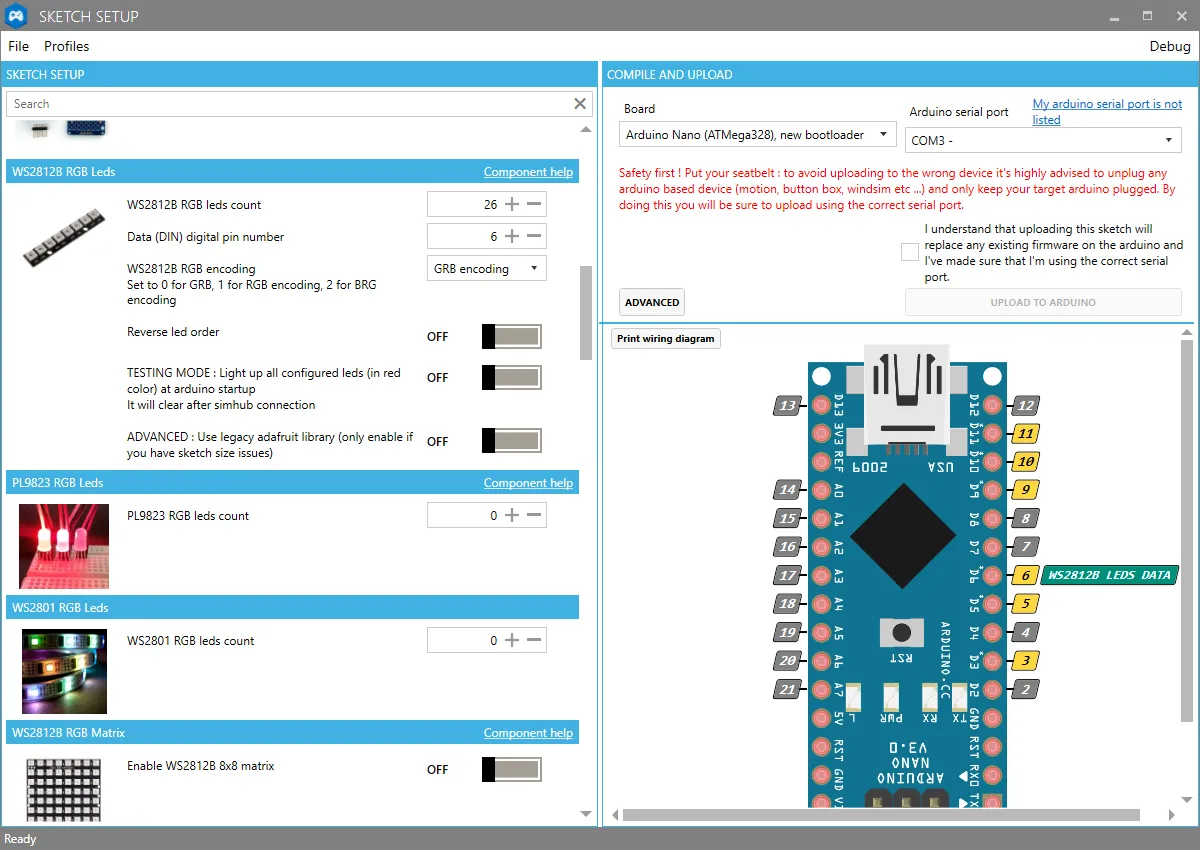1200x850 pixels.
Task: Open 'My arduino serial port is not listed' link
Action: [x=1107, y=111]
